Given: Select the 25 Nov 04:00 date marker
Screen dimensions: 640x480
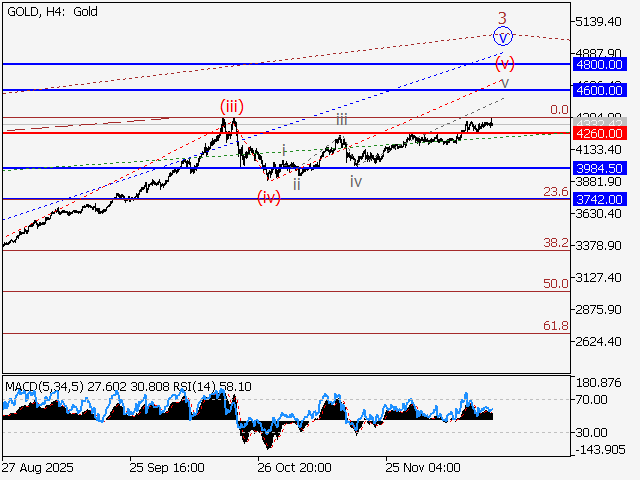Looking at the screenshot, I should pyautogui.click(x=423, y=467).
